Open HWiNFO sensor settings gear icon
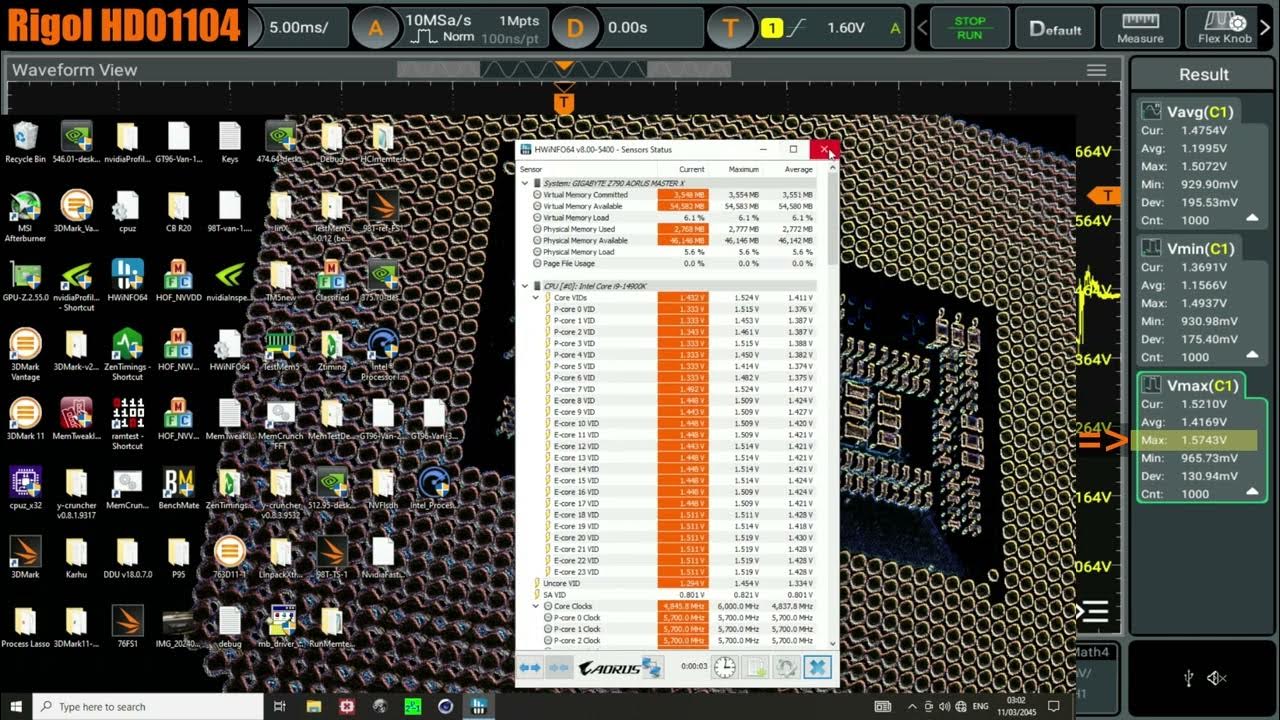This screenshot has width=1280, height=720. click(x=786, y=667)
